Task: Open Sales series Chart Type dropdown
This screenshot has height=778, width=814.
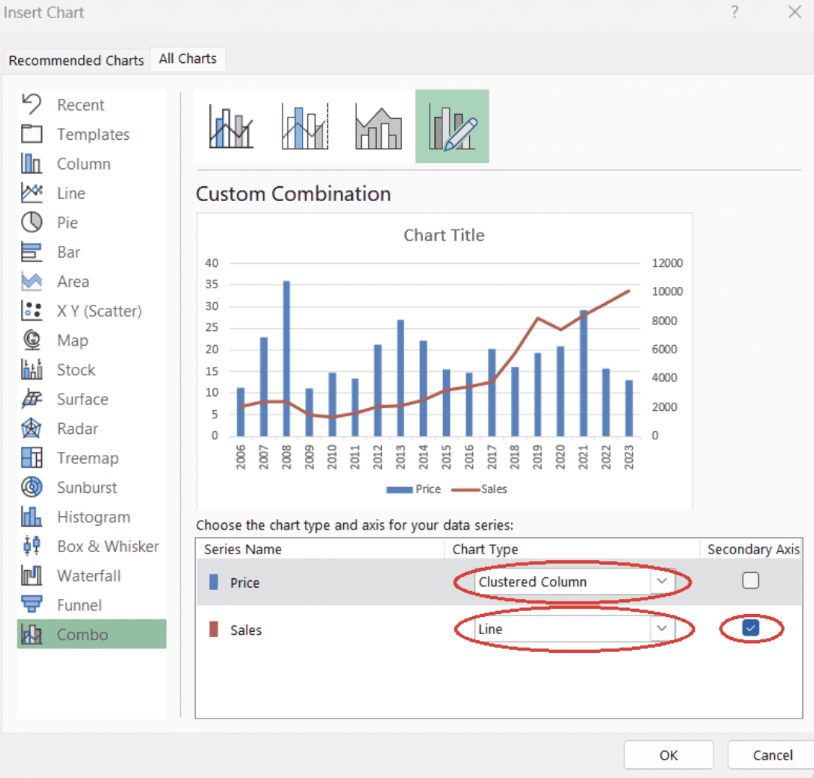Action: click(x=661, y=629)
